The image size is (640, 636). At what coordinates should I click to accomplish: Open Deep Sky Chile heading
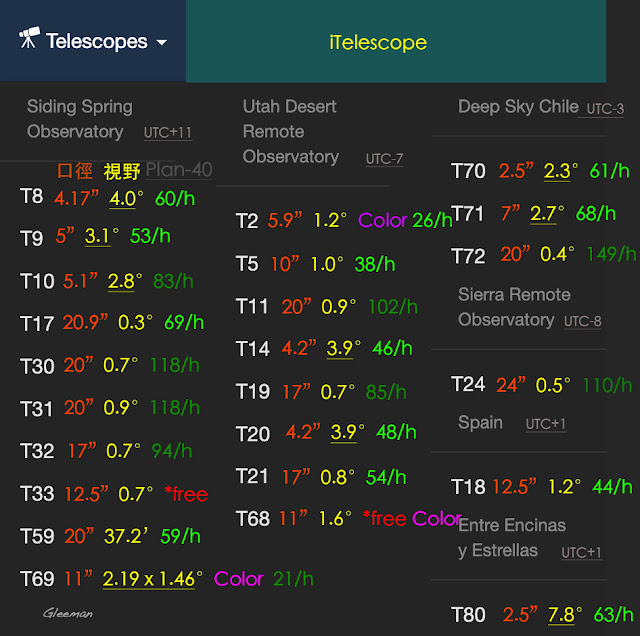pyautogui.click(x=518, y=107)
